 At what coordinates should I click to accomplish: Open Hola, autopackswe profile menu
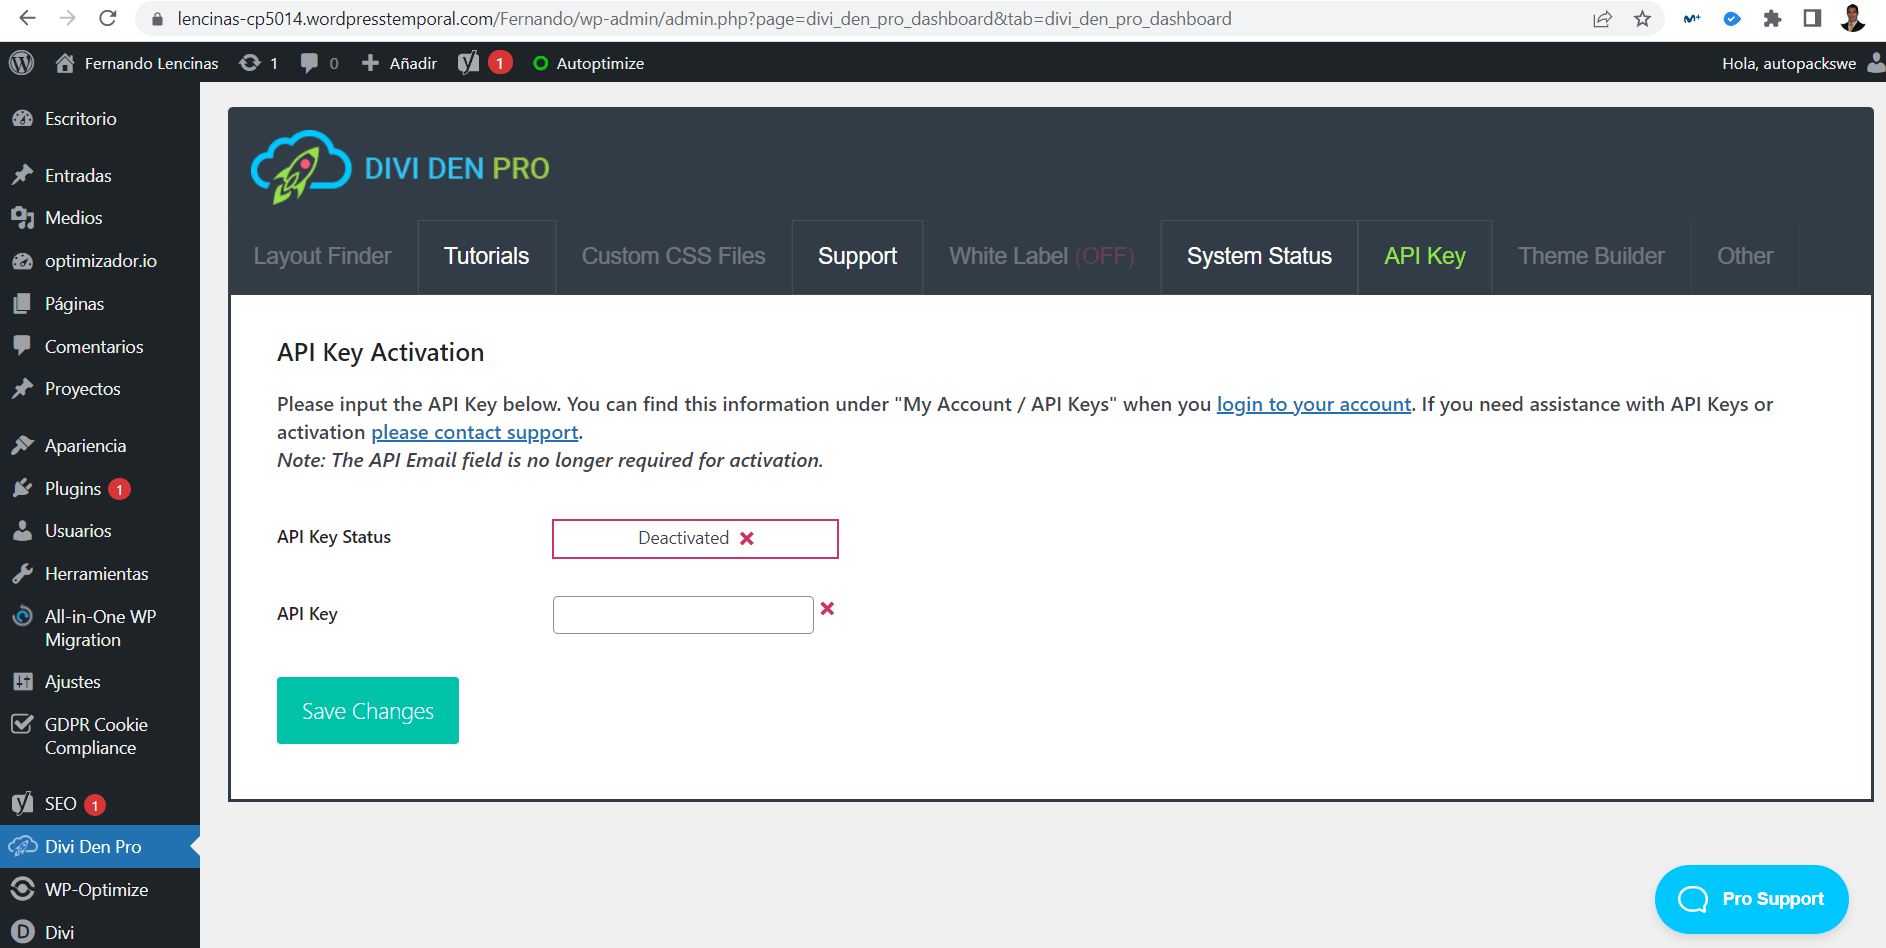coord(1801,63)
